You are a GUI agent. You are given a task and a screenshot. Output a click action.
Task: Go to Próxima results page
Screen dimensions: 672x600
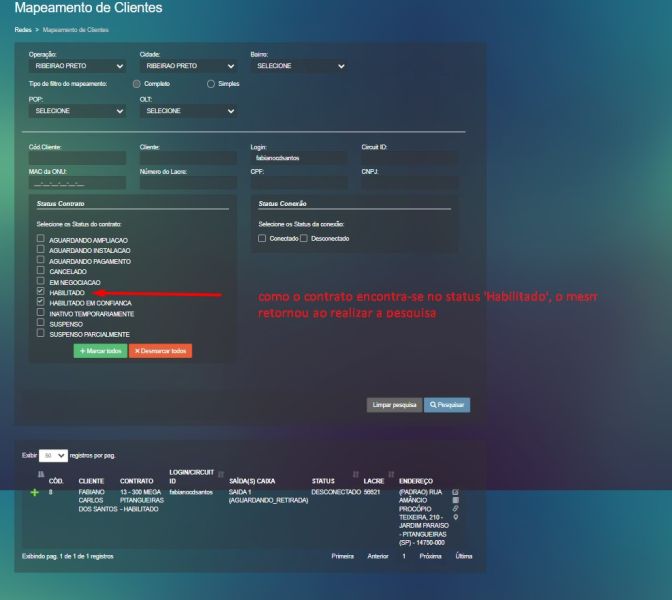430,556
